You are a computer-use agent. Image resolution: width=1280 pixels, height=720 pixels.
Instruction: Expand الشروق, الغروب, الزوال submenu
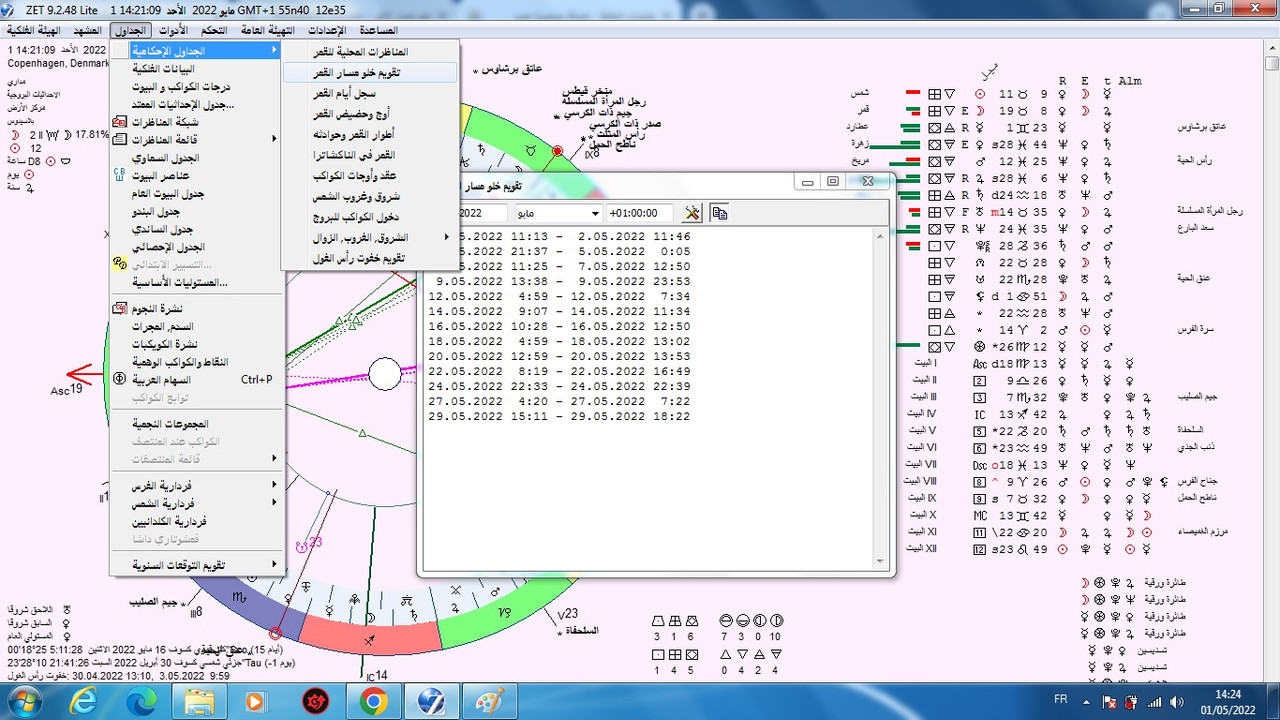(x=369, y=238)
